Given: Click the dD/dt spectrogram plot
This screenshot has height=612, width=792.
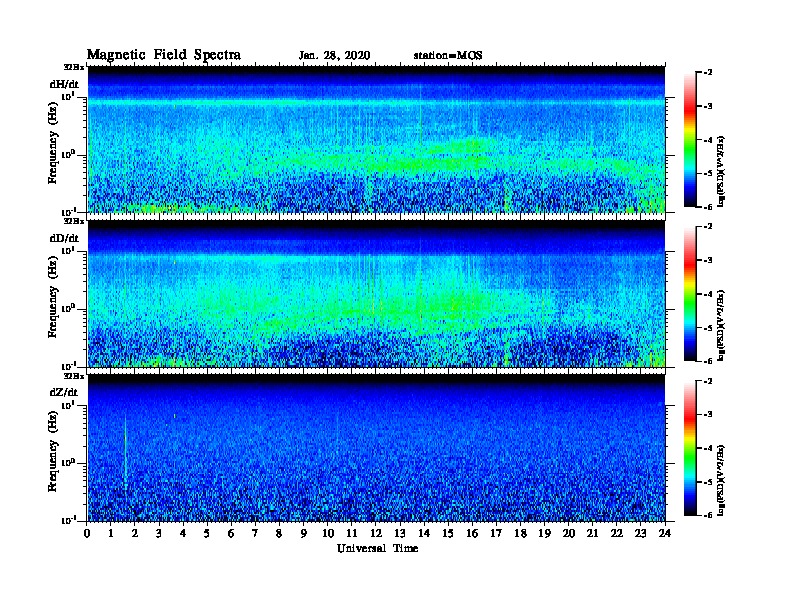Looking at the screenshot, I should [376, 294].
